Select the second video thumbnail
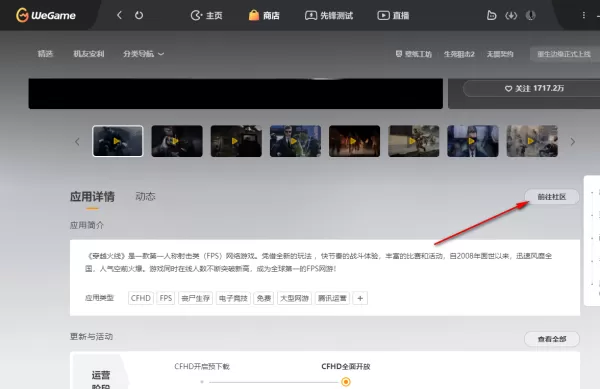 pos(177,141)
